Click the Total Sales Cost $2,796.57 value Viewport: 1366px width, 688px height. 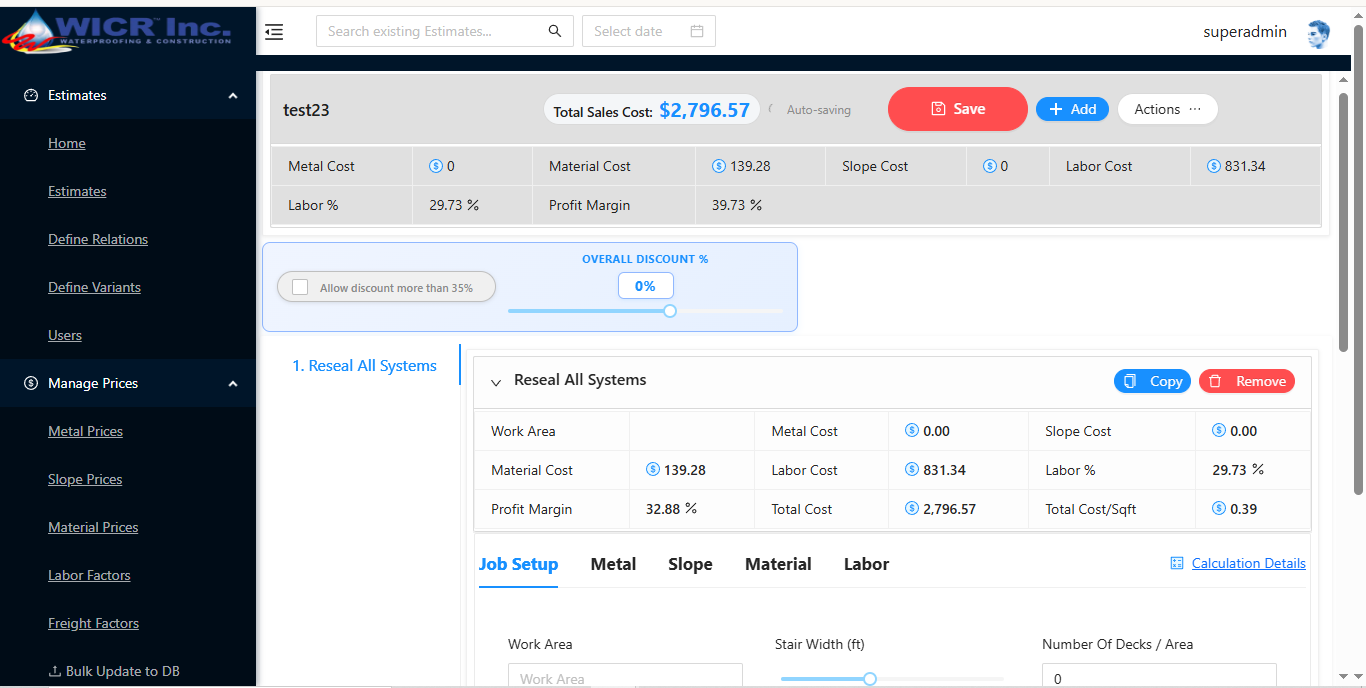(704, 110)
